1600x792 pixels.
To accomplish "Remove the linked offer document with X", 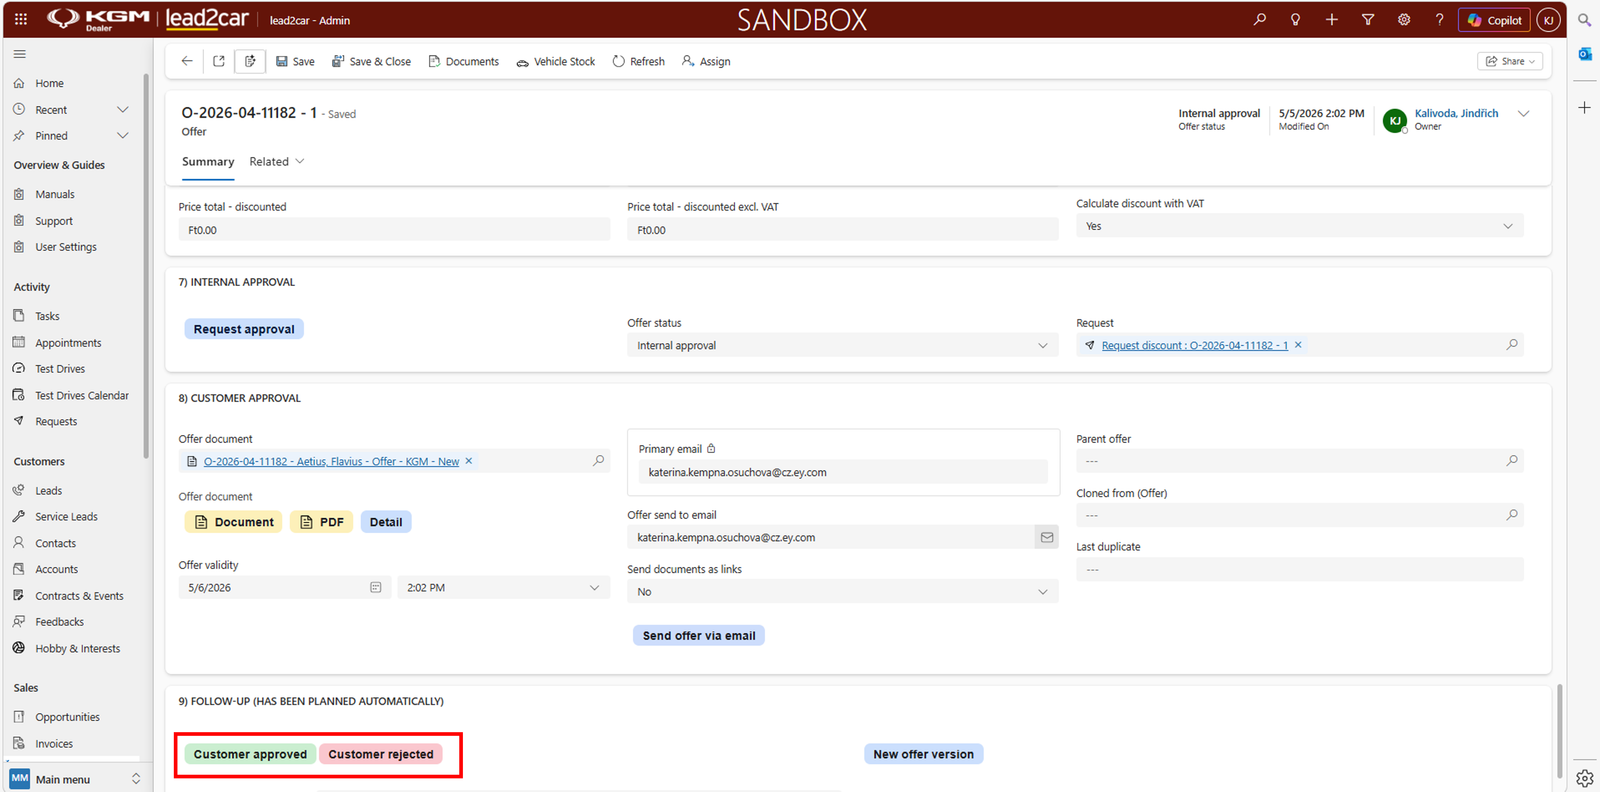I will click(469, 461).
